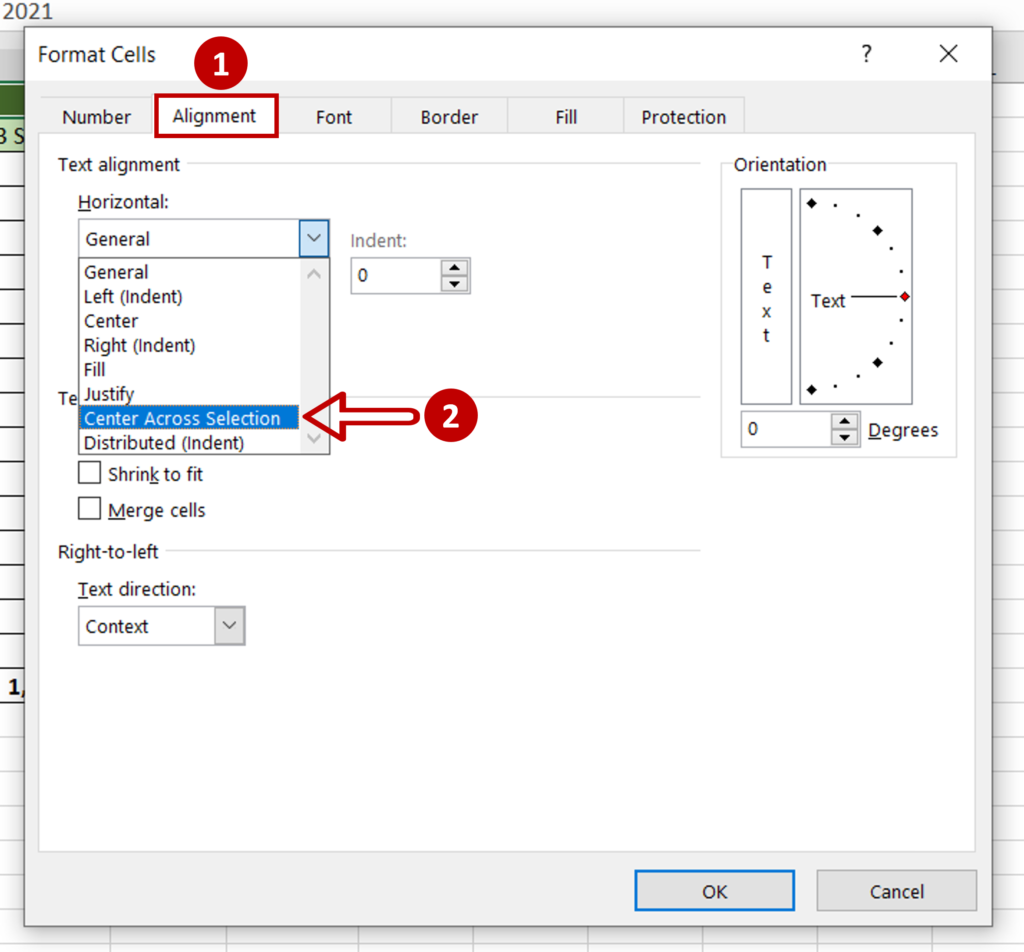
Task: Open the Text direction Context dropdown
Action: 229,626
